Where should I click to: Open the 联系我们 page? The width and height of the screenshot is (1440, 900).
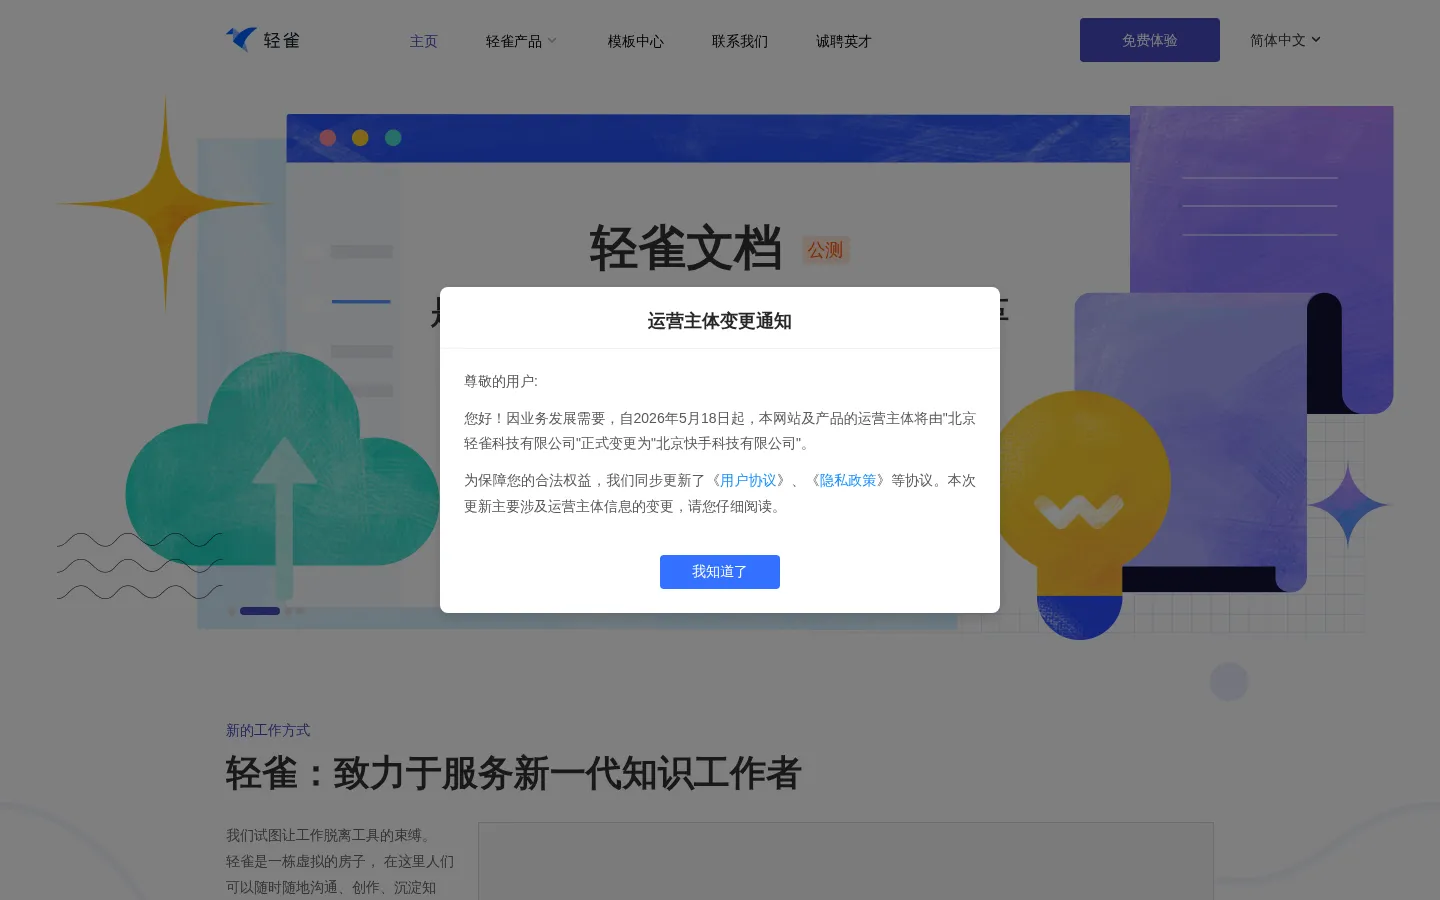click(740, 41)
